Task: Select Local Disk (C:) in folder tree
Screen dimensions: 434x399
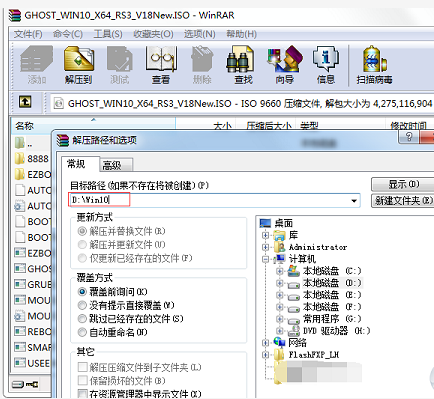Action: click(324, 271)
